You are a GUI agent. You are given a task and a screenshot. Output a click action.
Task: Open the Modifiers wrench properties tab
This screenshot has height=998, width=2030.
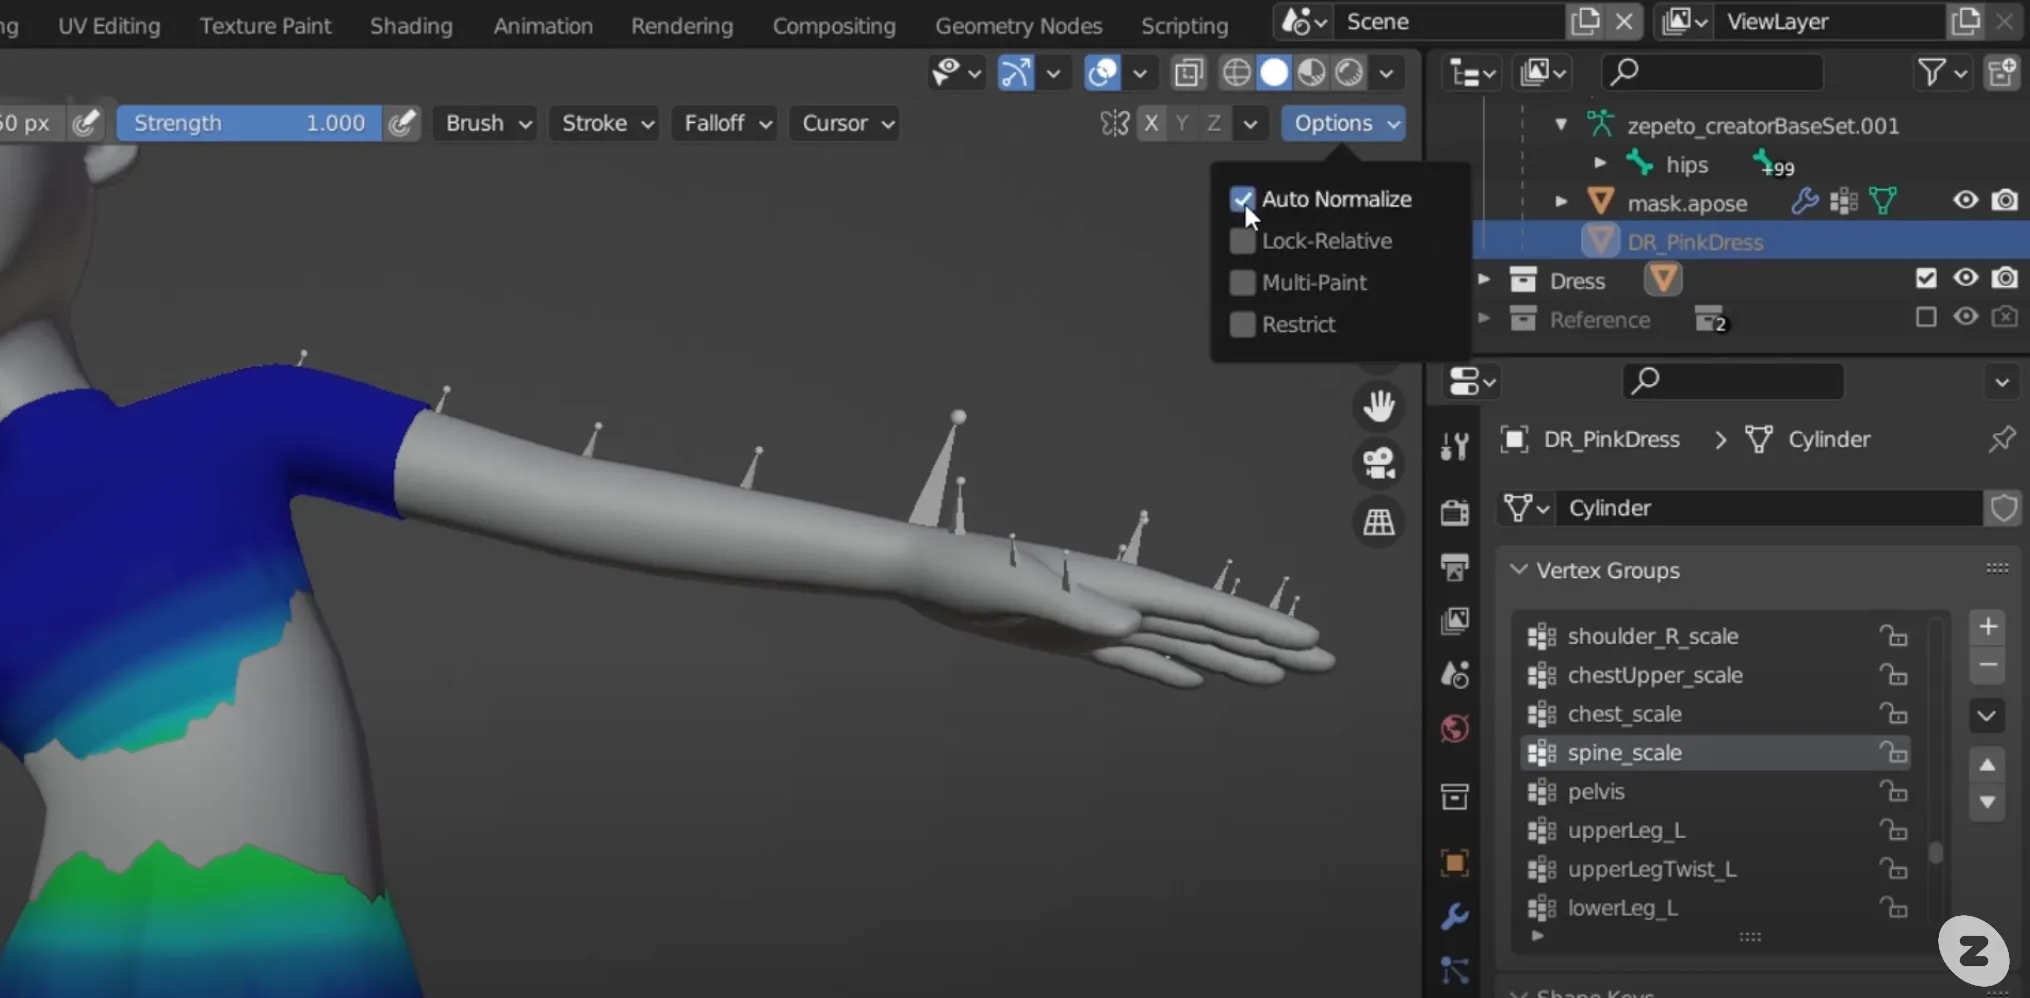pos(1454,917)
